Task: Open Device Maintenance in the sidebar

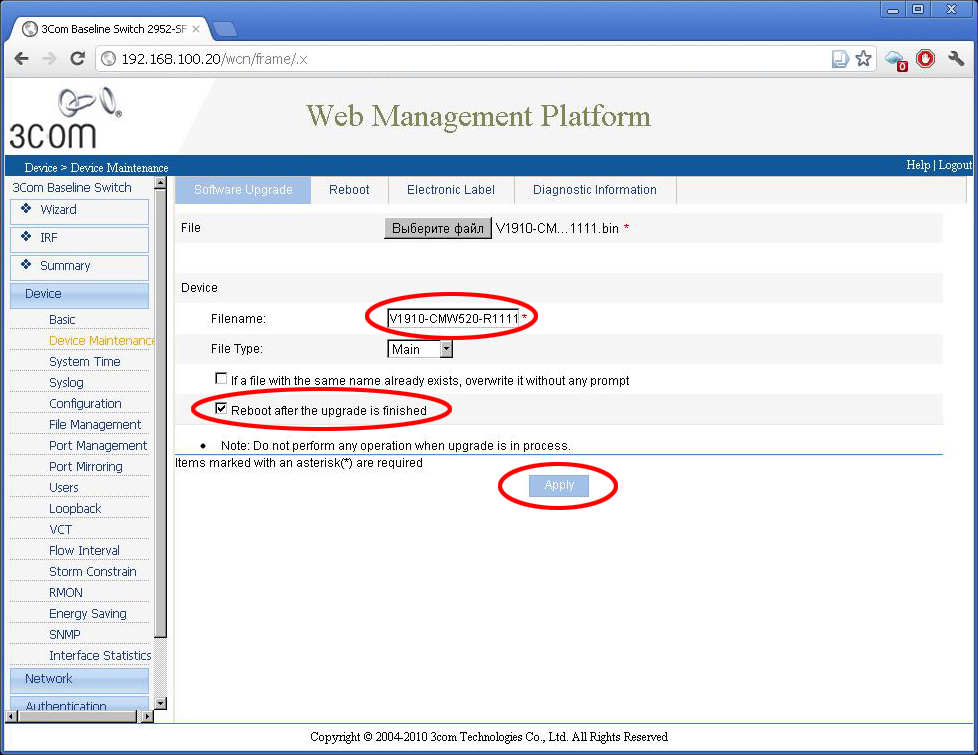Action: (102, 341)
